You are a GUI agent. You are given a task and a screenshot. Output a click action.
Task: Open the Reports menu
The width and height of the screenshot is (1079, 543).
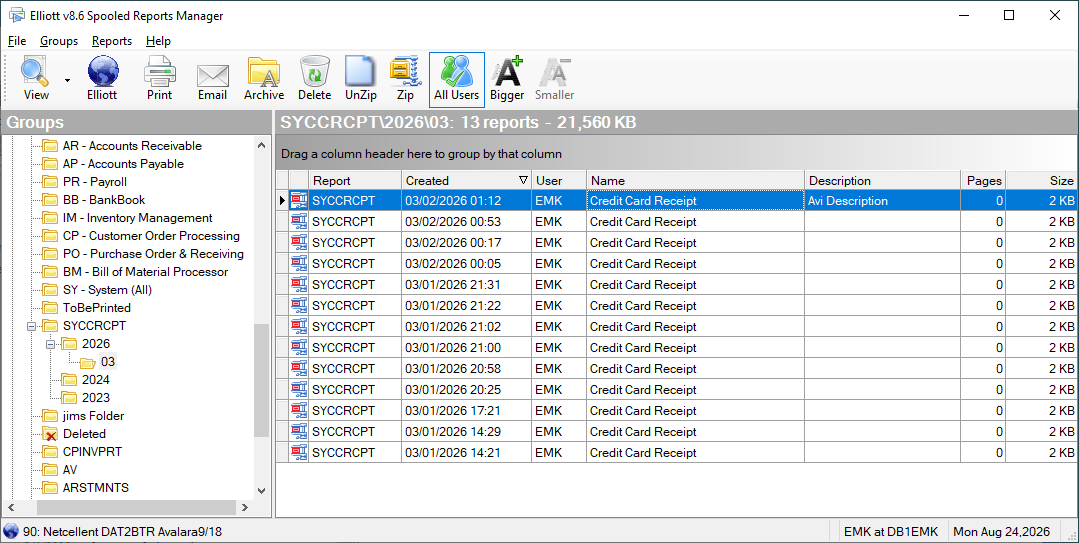(111, 41)
